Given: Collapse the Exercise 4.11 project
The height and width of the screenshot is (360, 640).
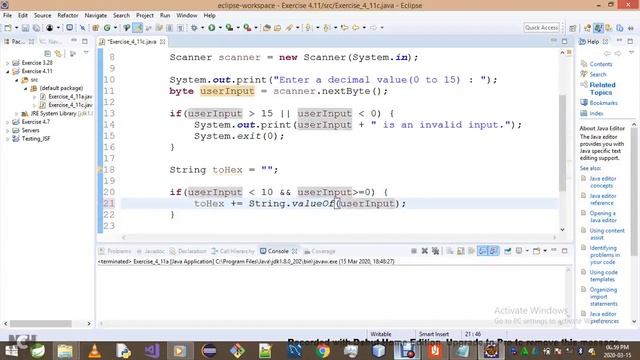Looking at the screenshot, I should [7, 71].
